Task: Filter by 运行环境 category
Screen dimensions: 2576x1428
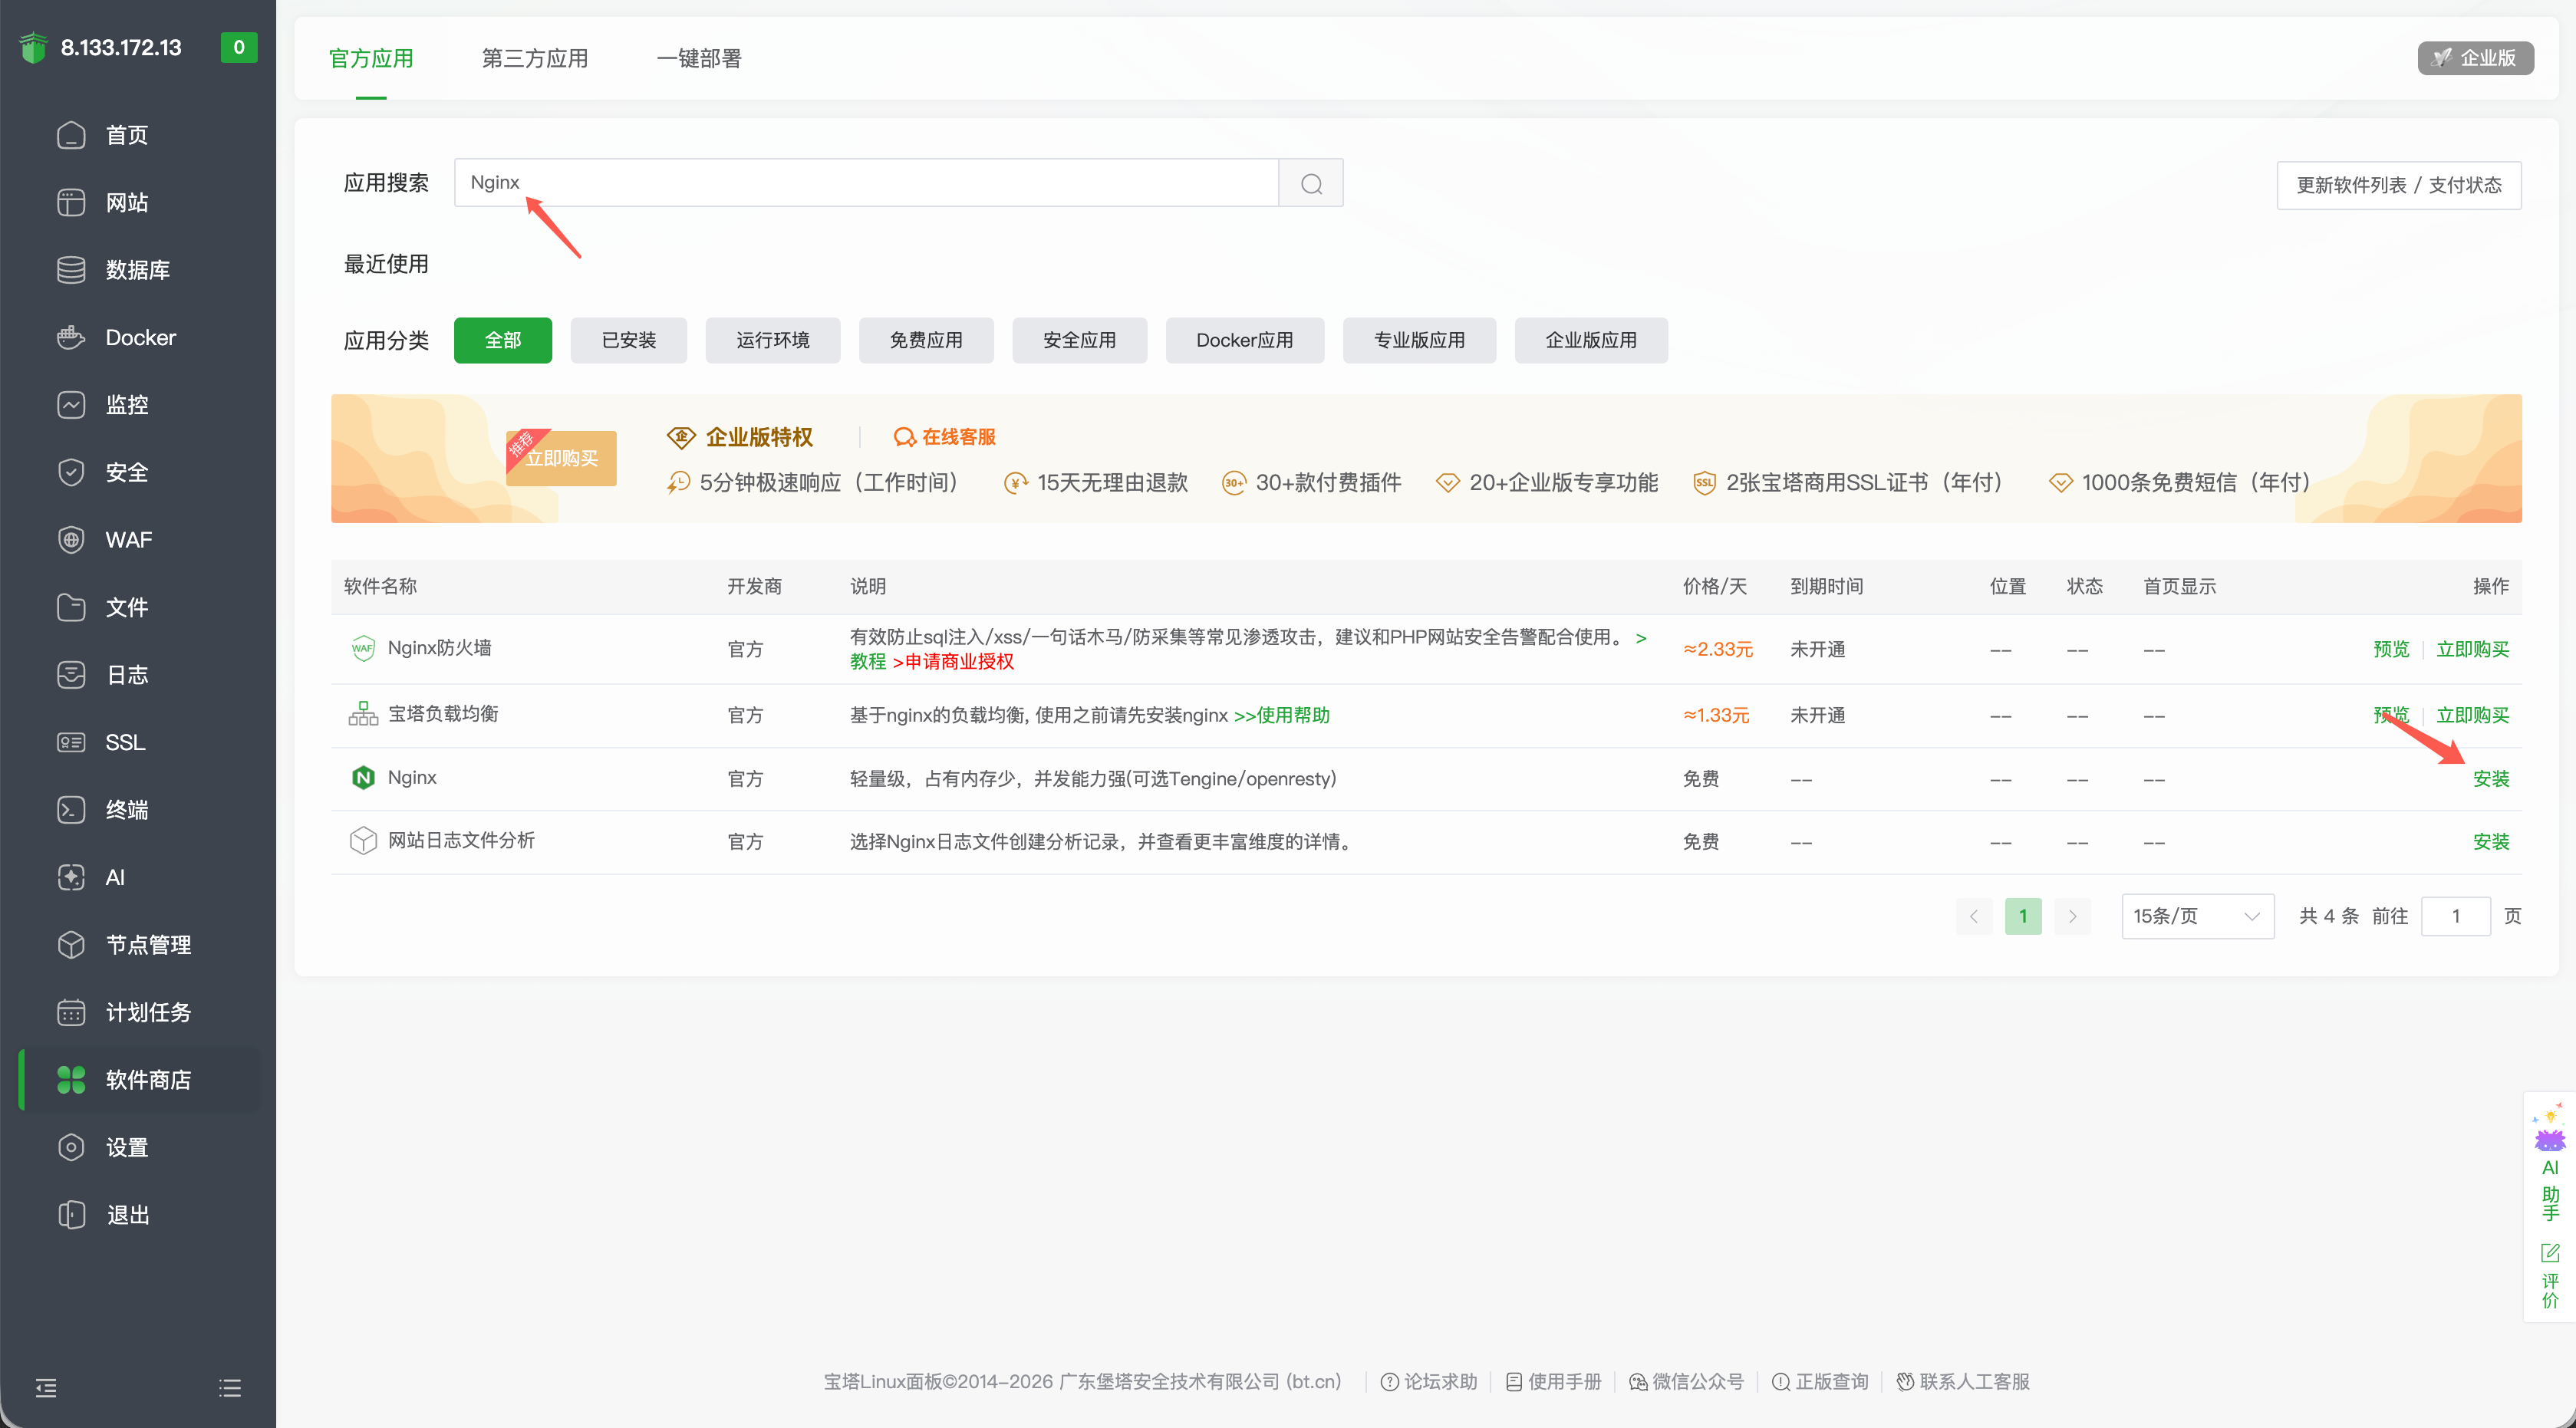Action: click(773, 340)
